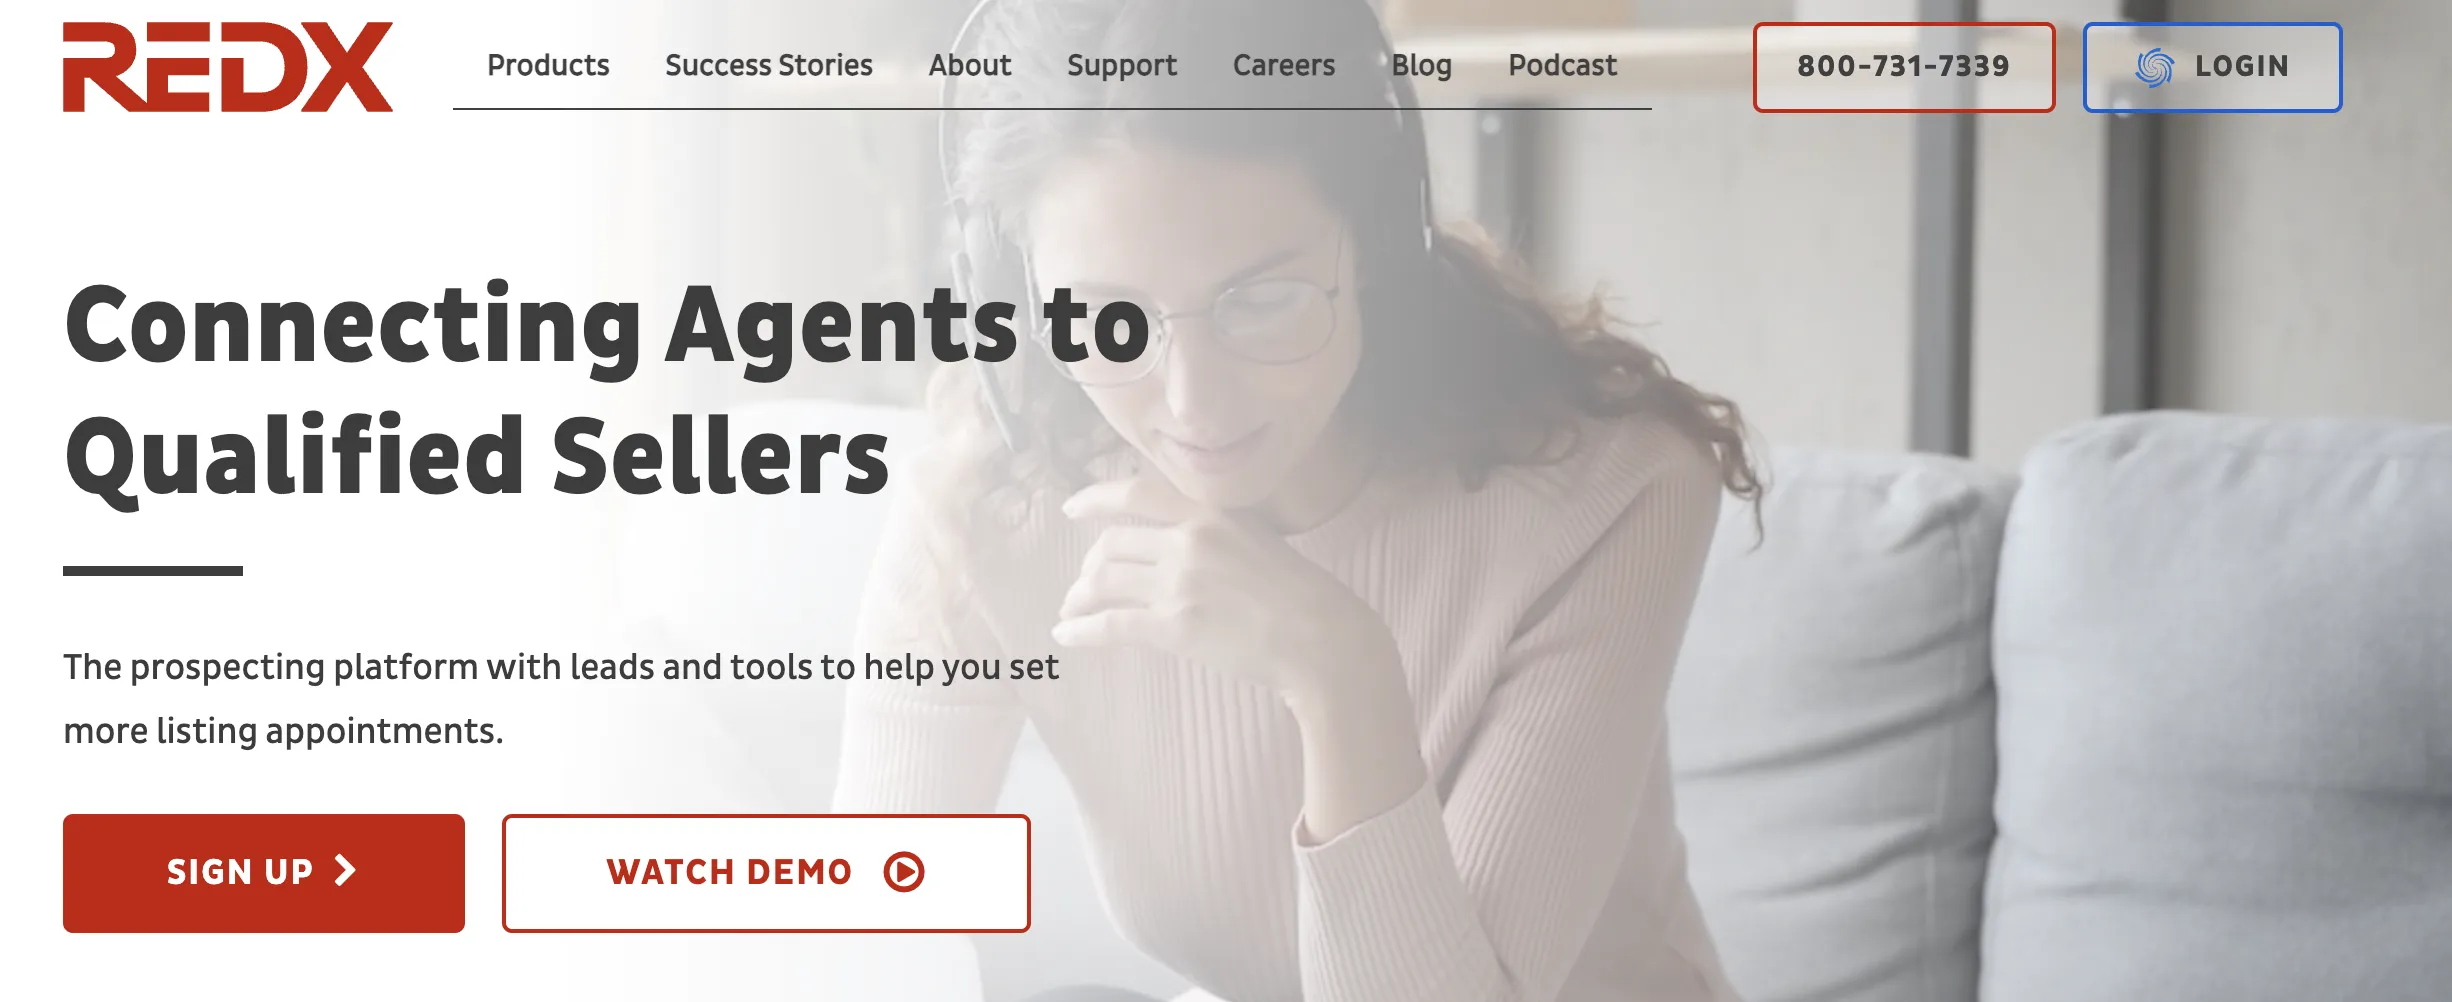The width and height of the screenshot is (2452, 1002).
Task: Go to Success Stories
Action: click(x=769, y=65)
